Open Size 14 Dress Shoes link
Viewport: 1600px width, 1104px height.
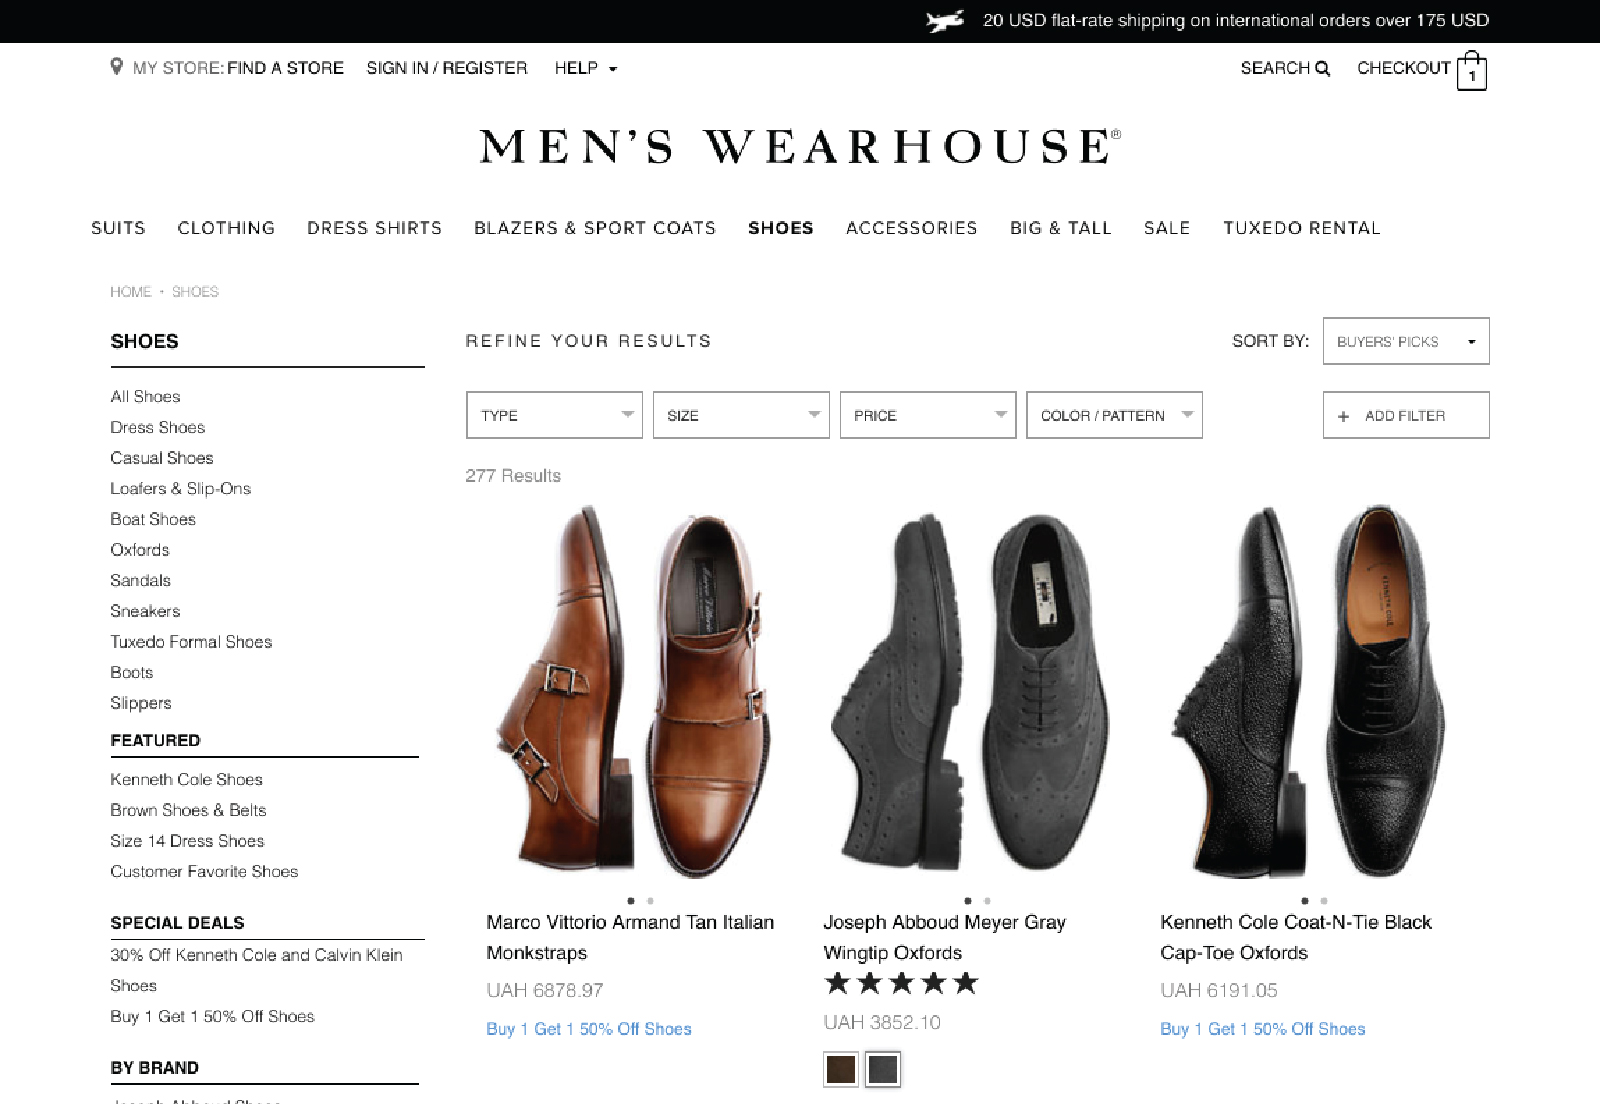pyautogui.click(x=187, y=841)
